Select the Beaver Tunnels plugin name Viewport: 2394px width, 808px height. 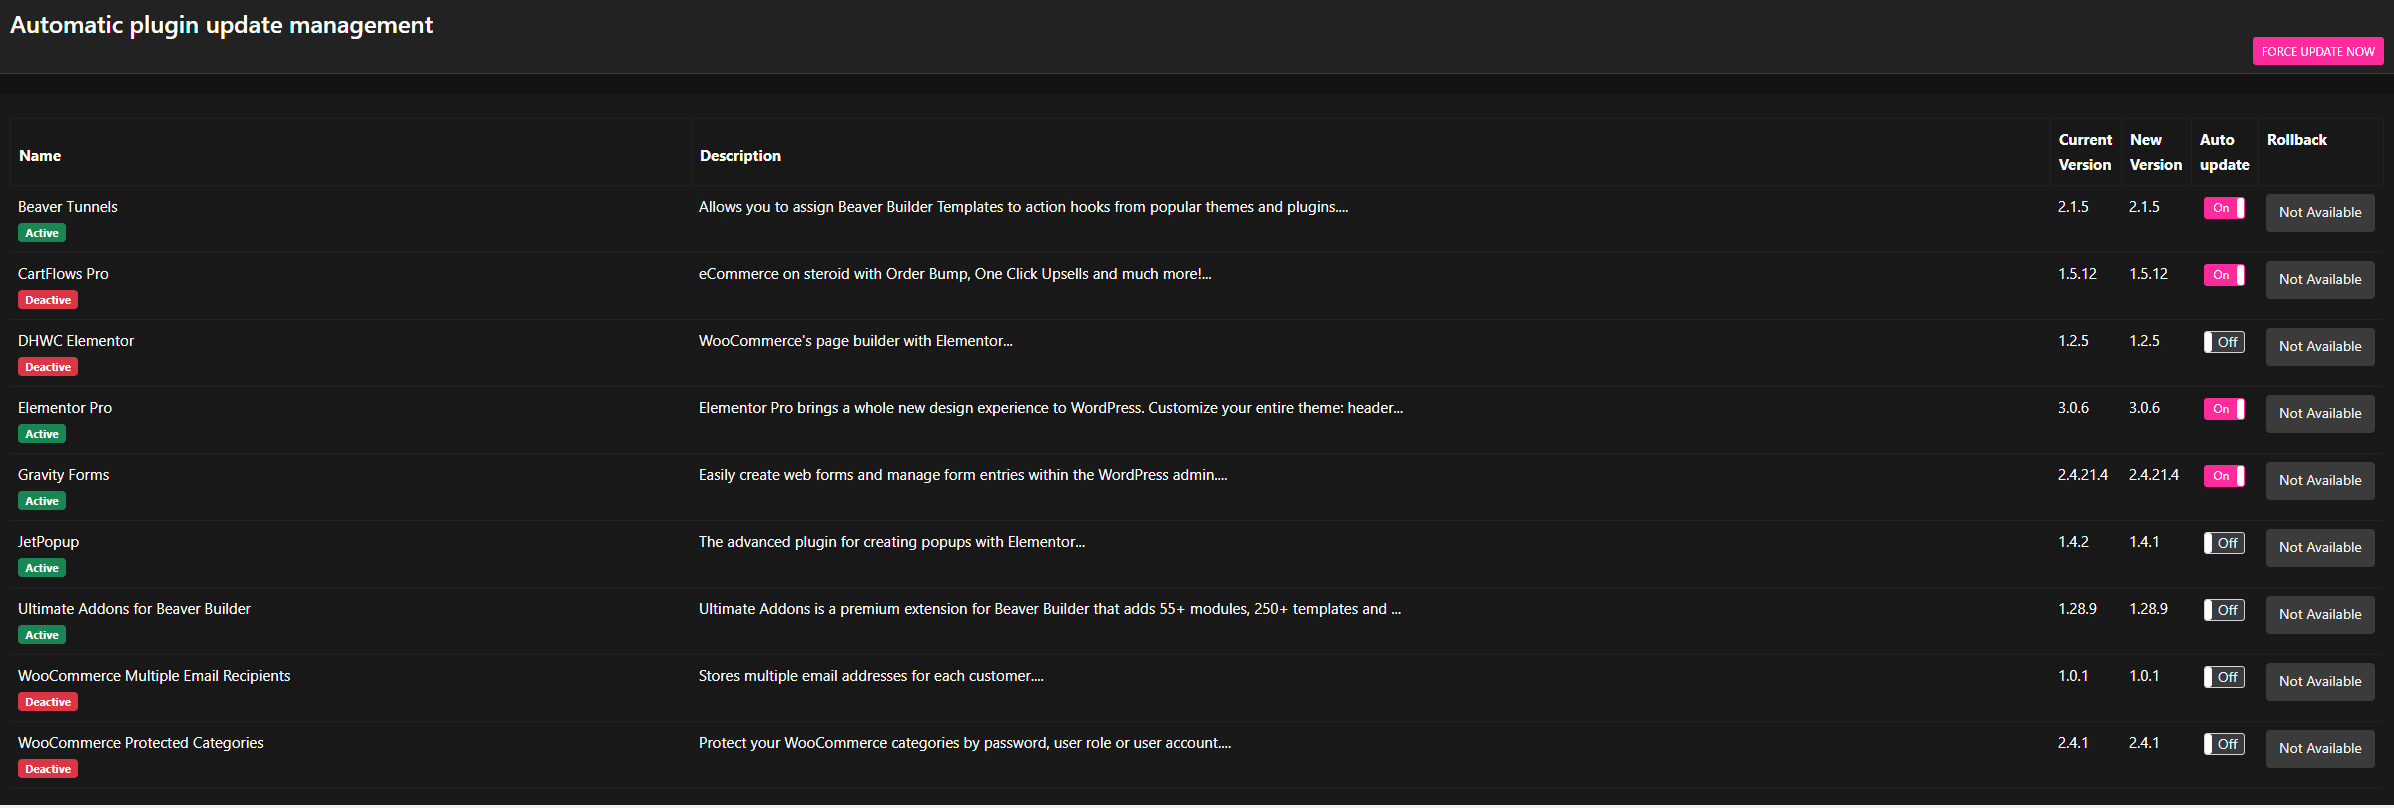pyautogui.click(x=68, y=207)
